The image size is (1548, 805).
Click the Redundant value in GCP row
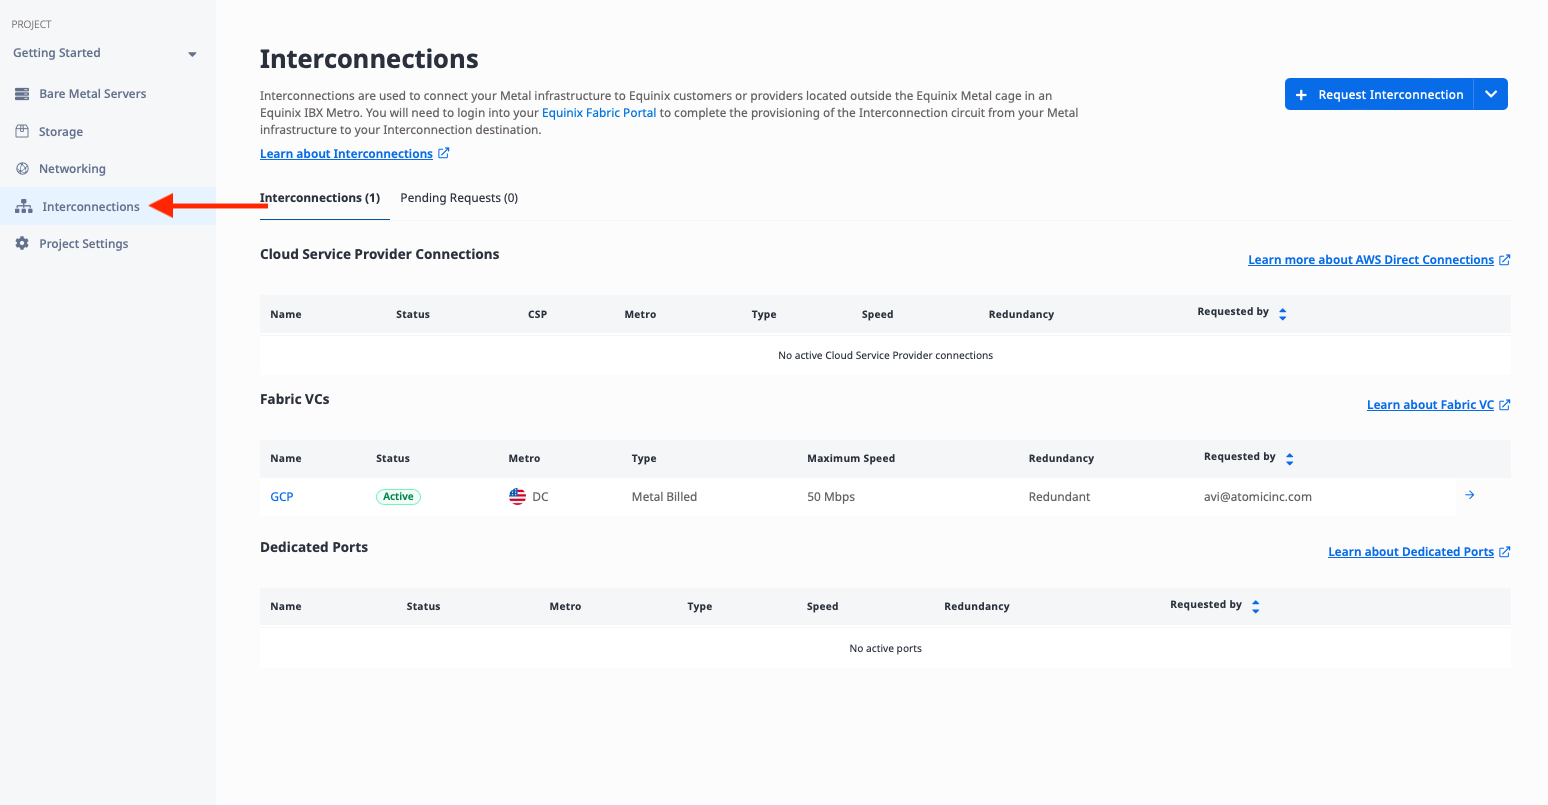click(1059, 497)
